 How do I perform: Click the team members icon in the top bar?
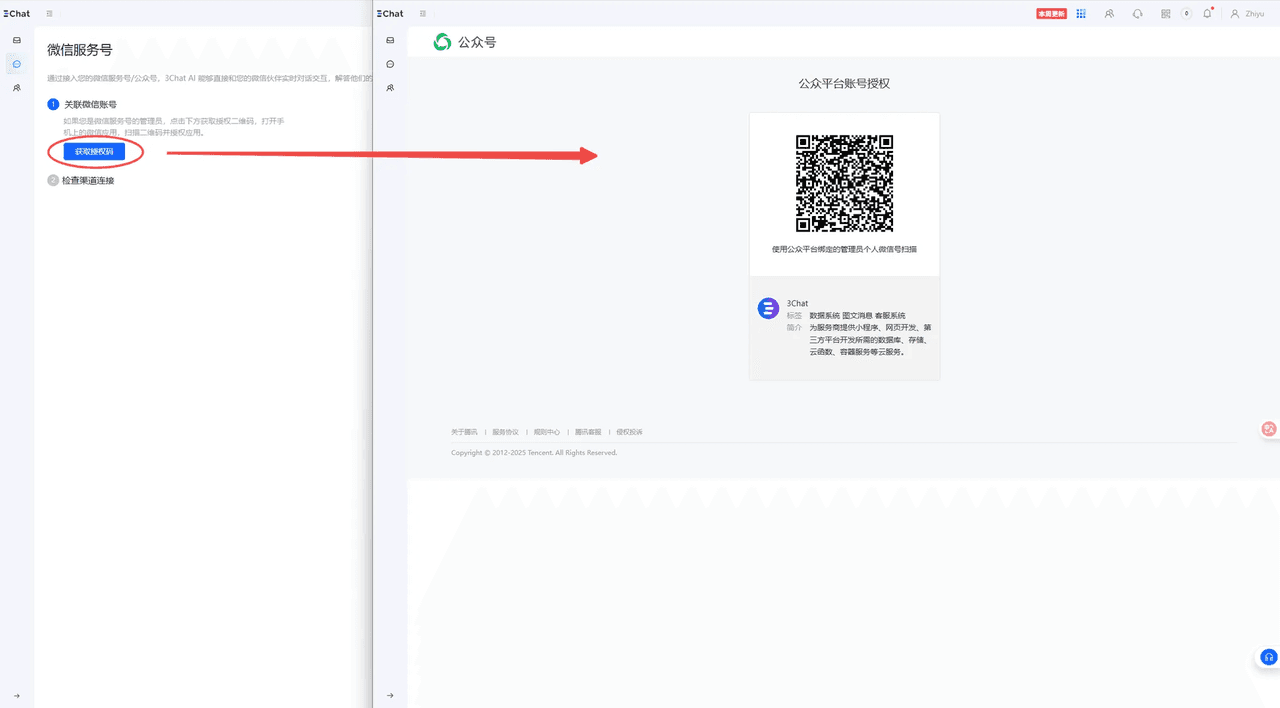1109,14
